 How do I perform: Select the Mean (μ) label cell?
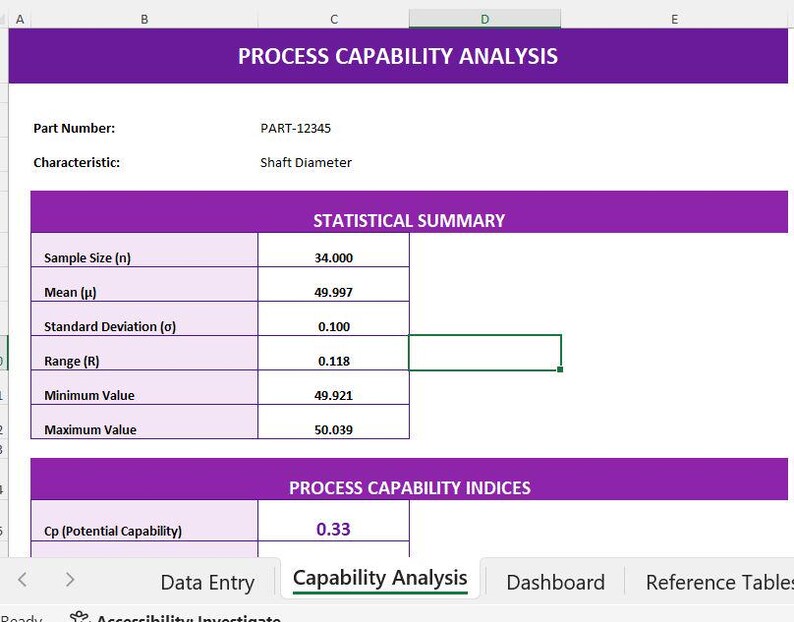pos(144,284)
